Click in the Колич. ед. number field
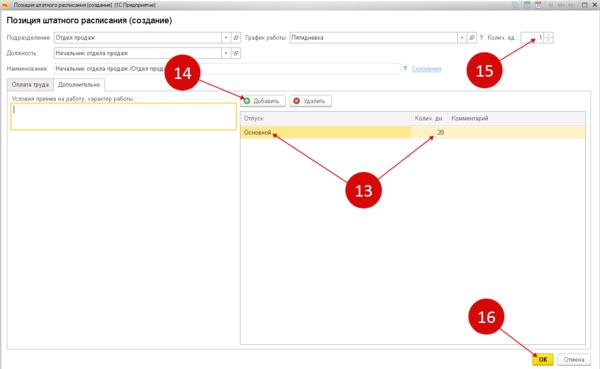The height and width of the screenshot is (369, 600). tap(532, 38)
